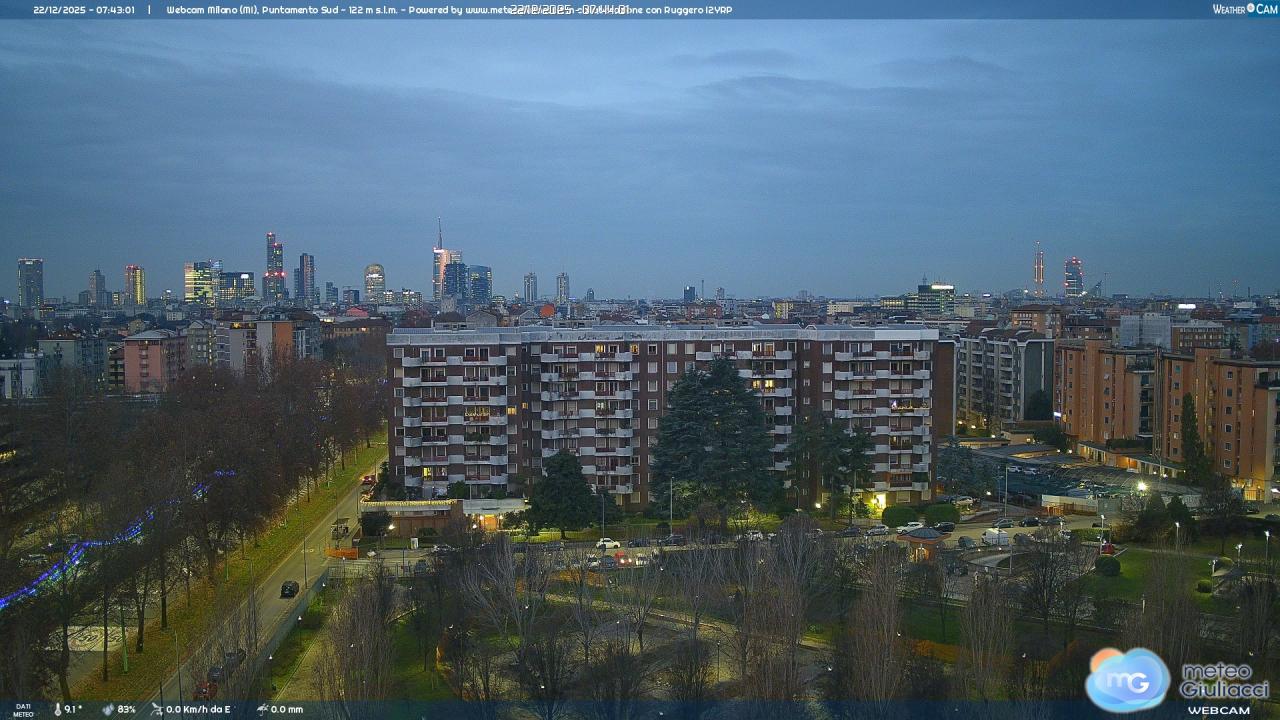Screen dimensions: 1280x720
Task: Click the humidity droplets icon
Action: click(x=107, y=709)
